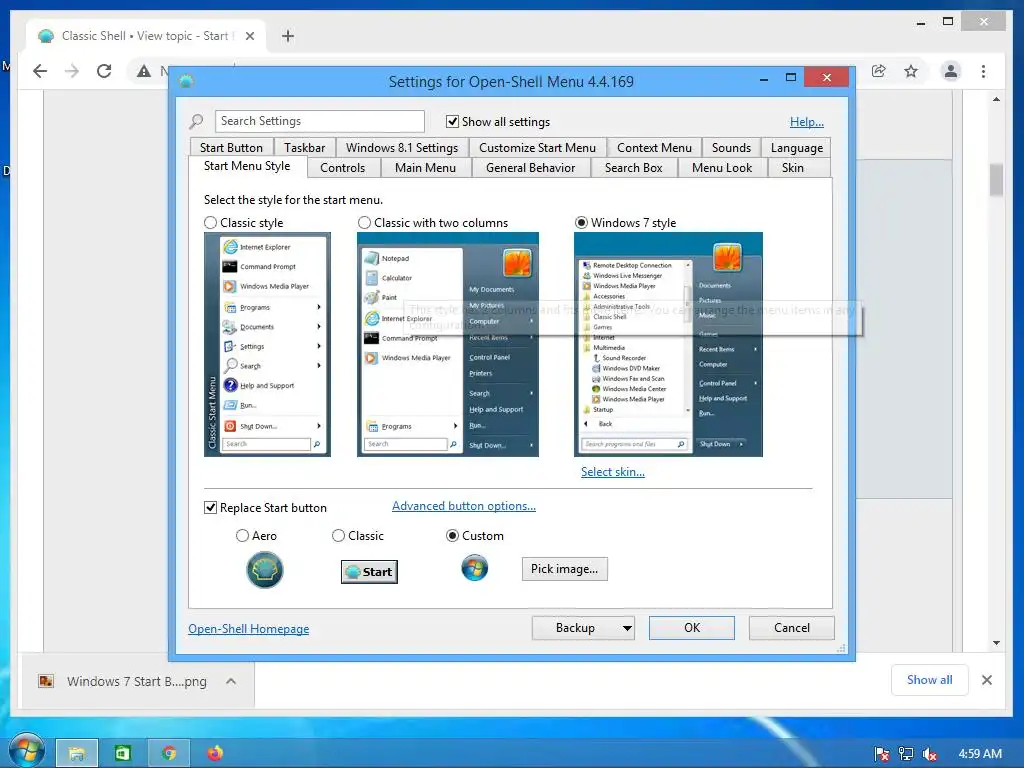The image size is (1024, 768).
Task: Switch to the Taskbar tab
Action: (304, 148)
